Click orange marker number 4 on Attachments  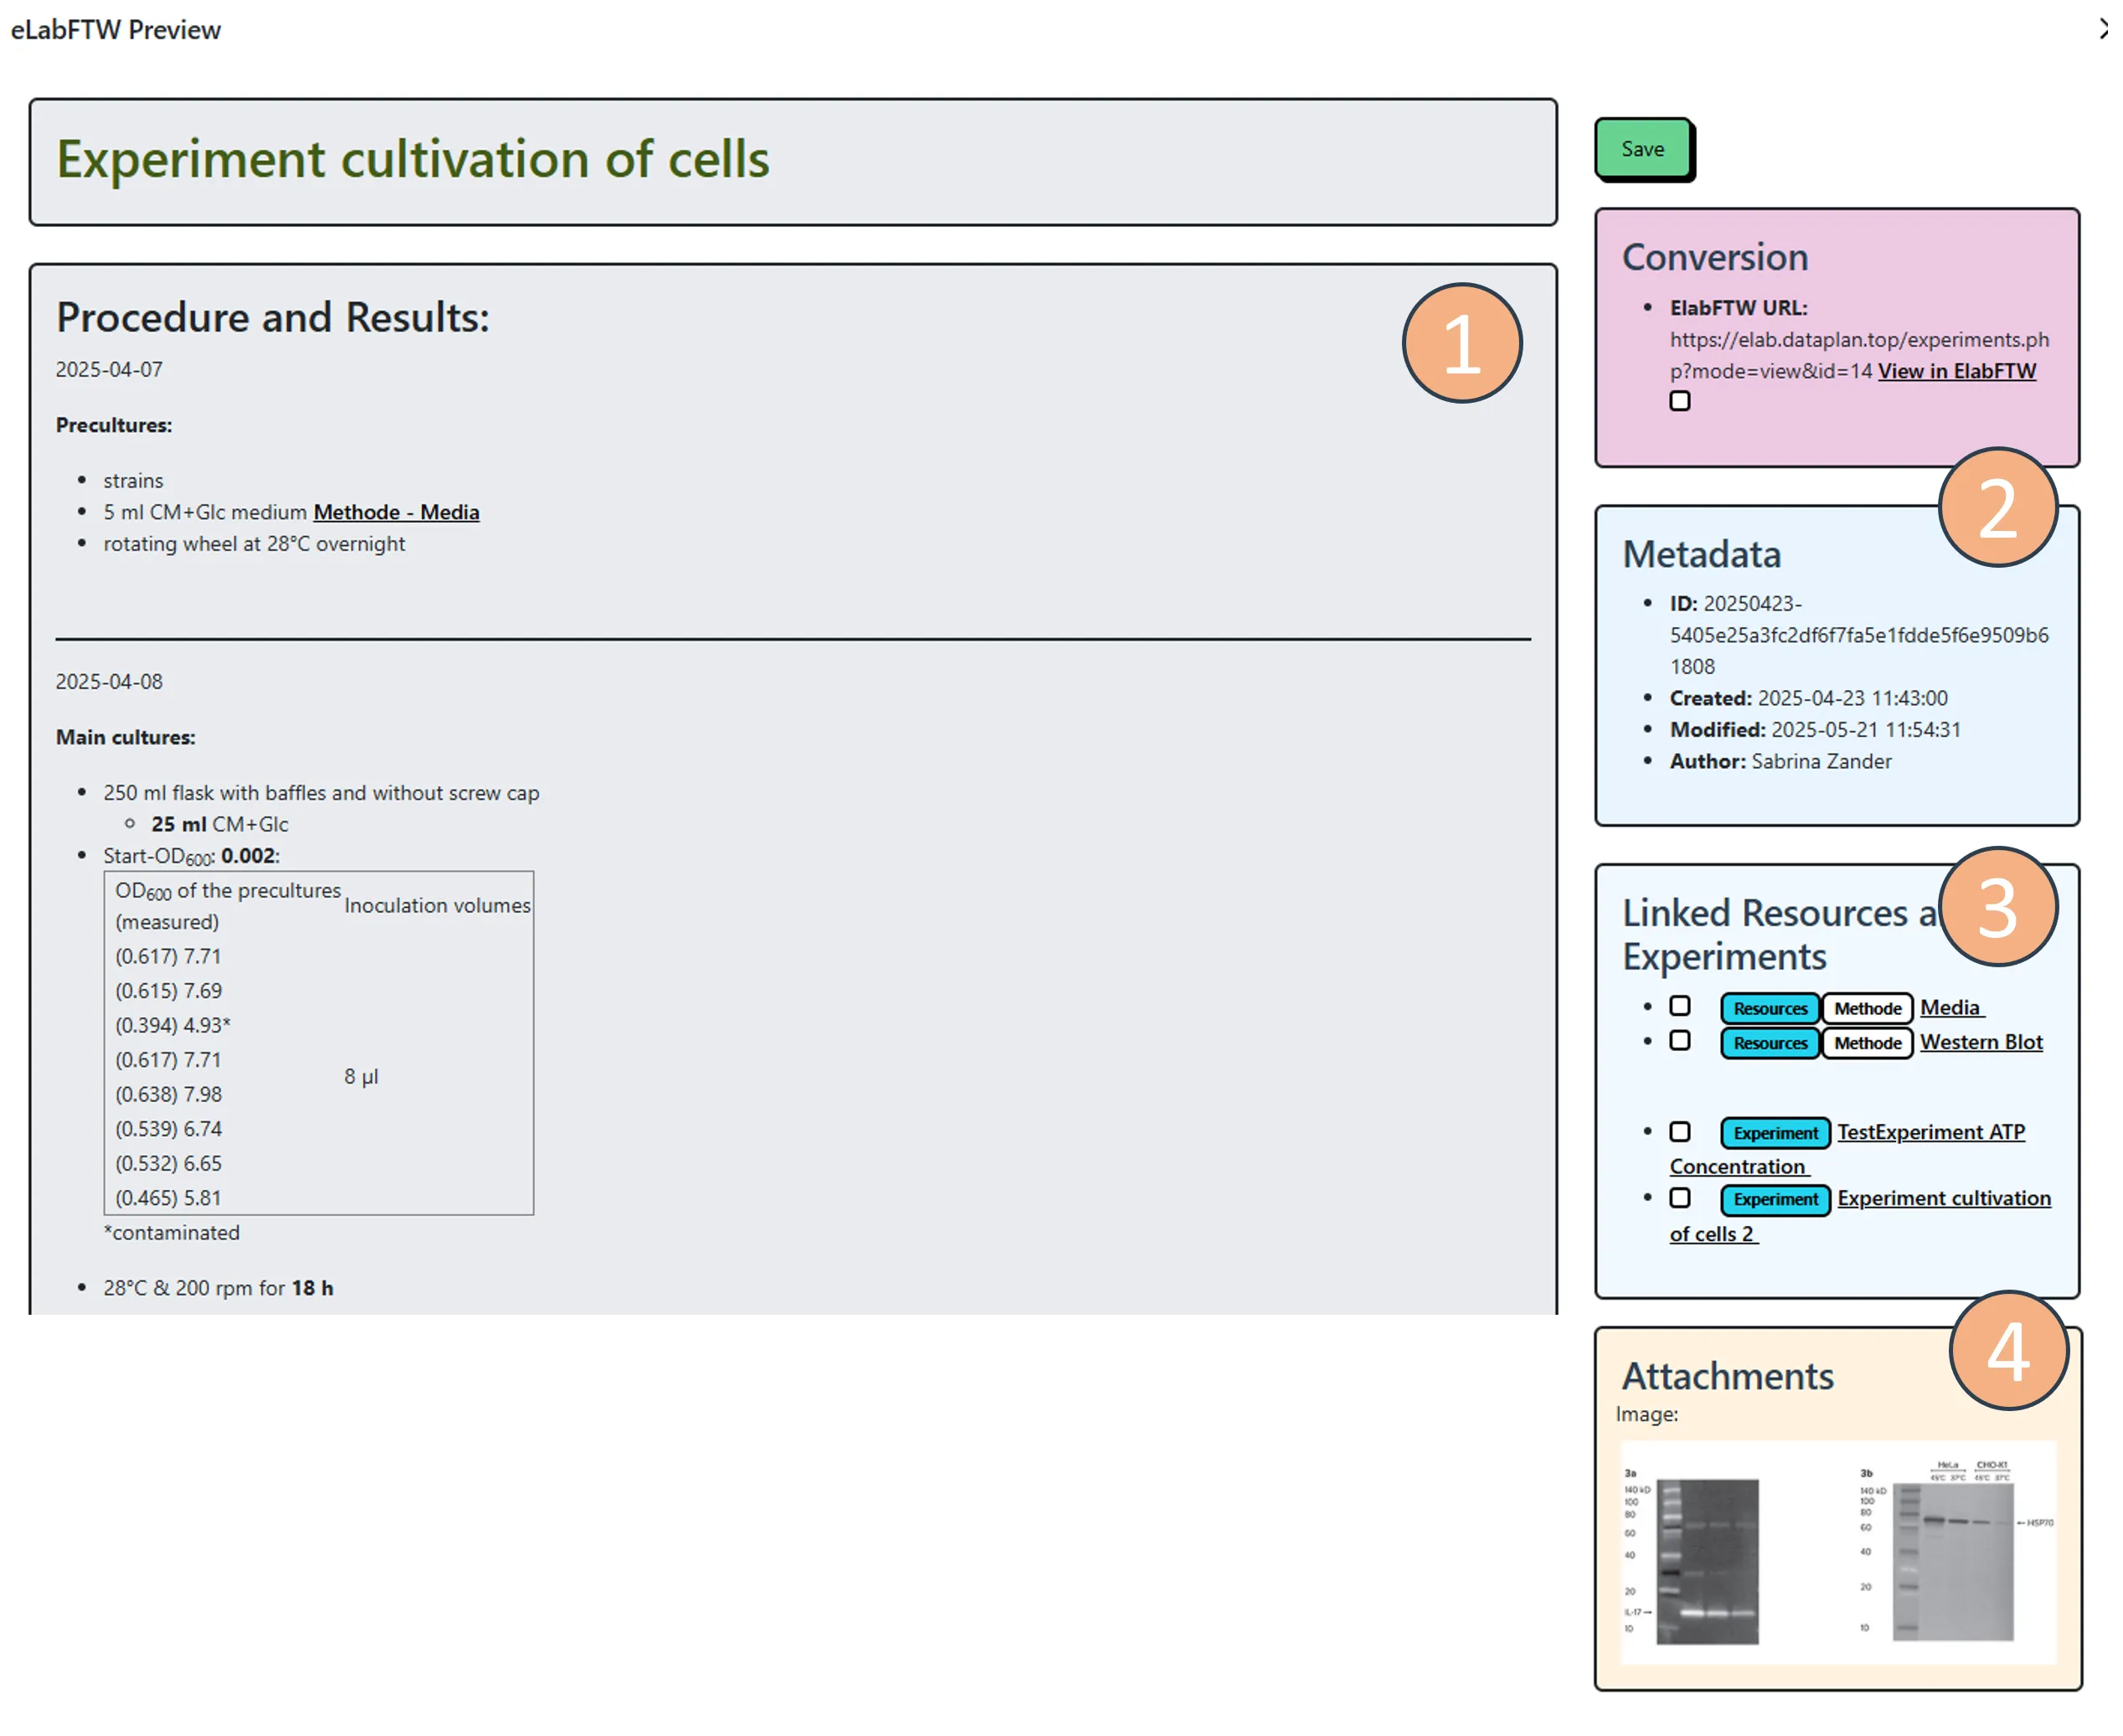[x=2008, y=1351]
